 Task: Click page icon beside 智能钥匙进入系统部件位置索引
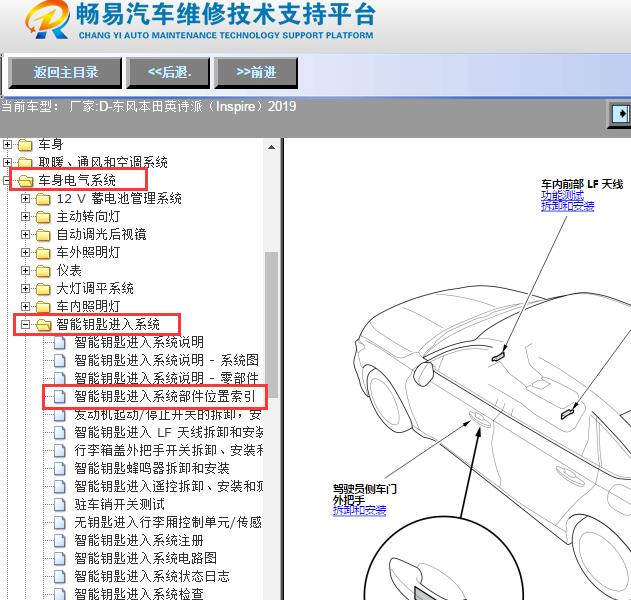click(60, 397)
